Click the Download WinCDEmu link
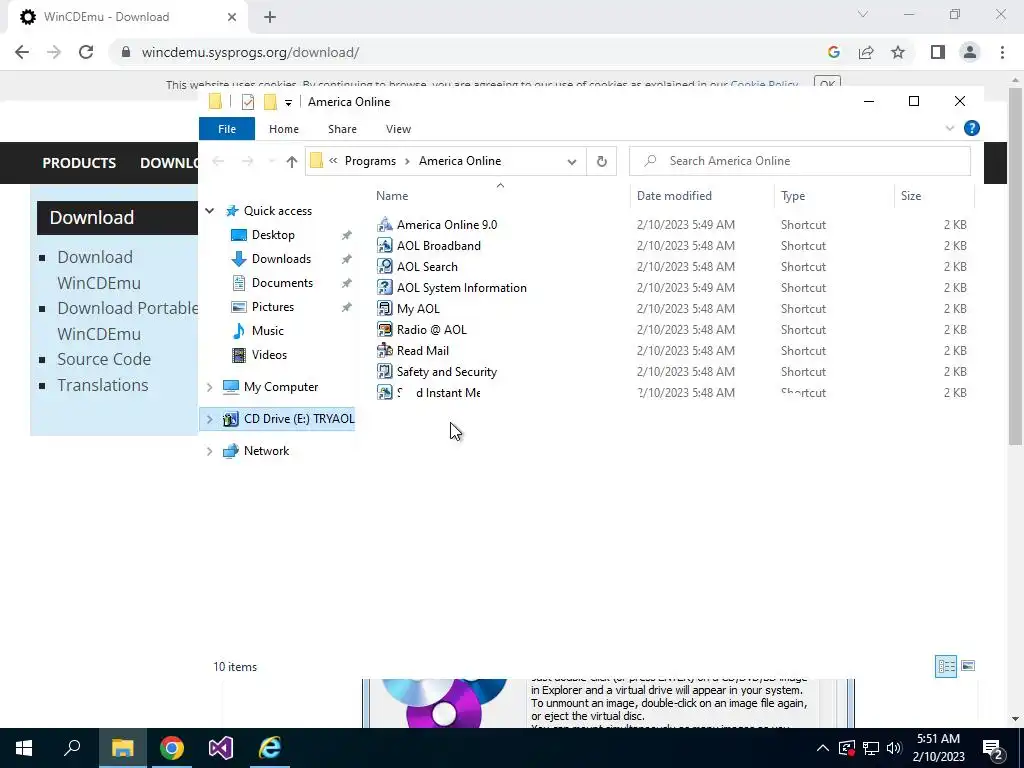Screen dimensions: 1024x768 click(99, 270)
